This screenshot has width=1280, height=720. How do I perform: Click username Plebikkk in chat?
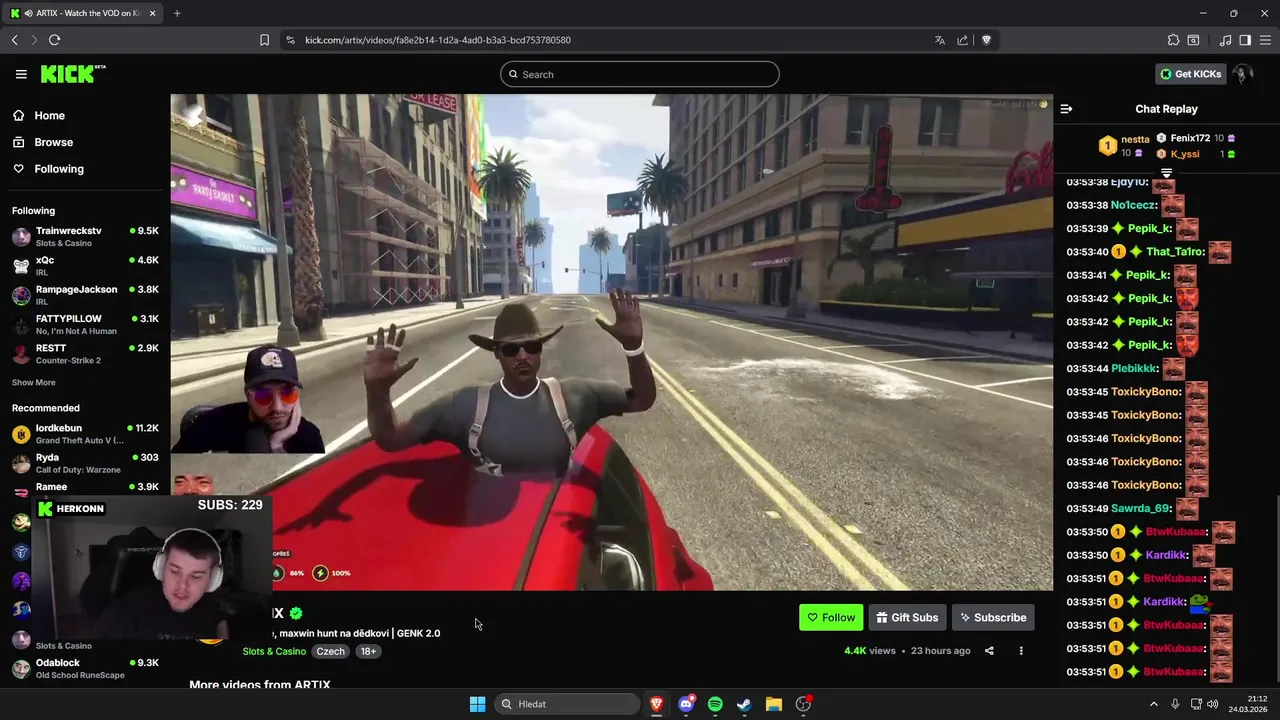(x=1134, y=368)
